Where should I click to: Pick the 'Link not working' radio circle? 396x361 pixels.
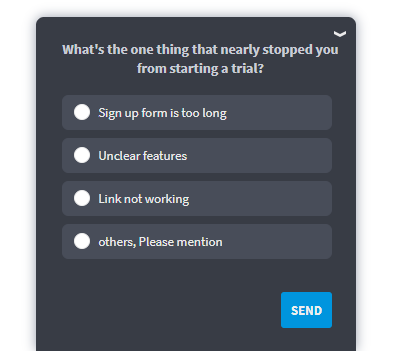click(82, 198)
